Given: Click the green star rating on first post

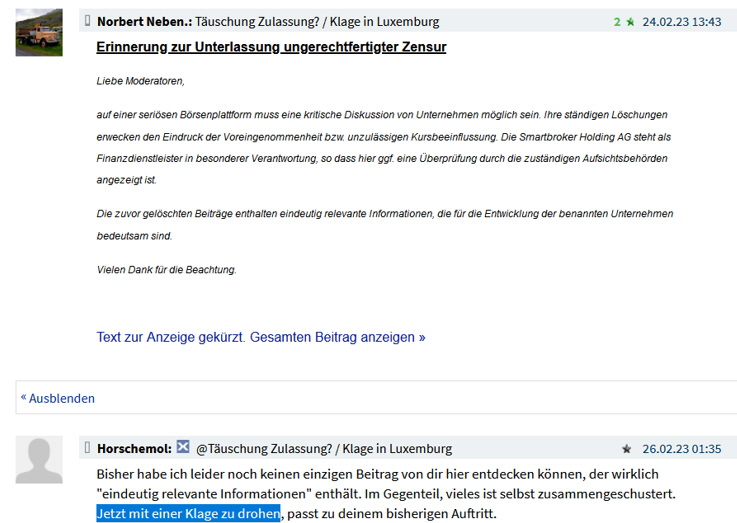Looking at the screenshot, I should [630, 21].
